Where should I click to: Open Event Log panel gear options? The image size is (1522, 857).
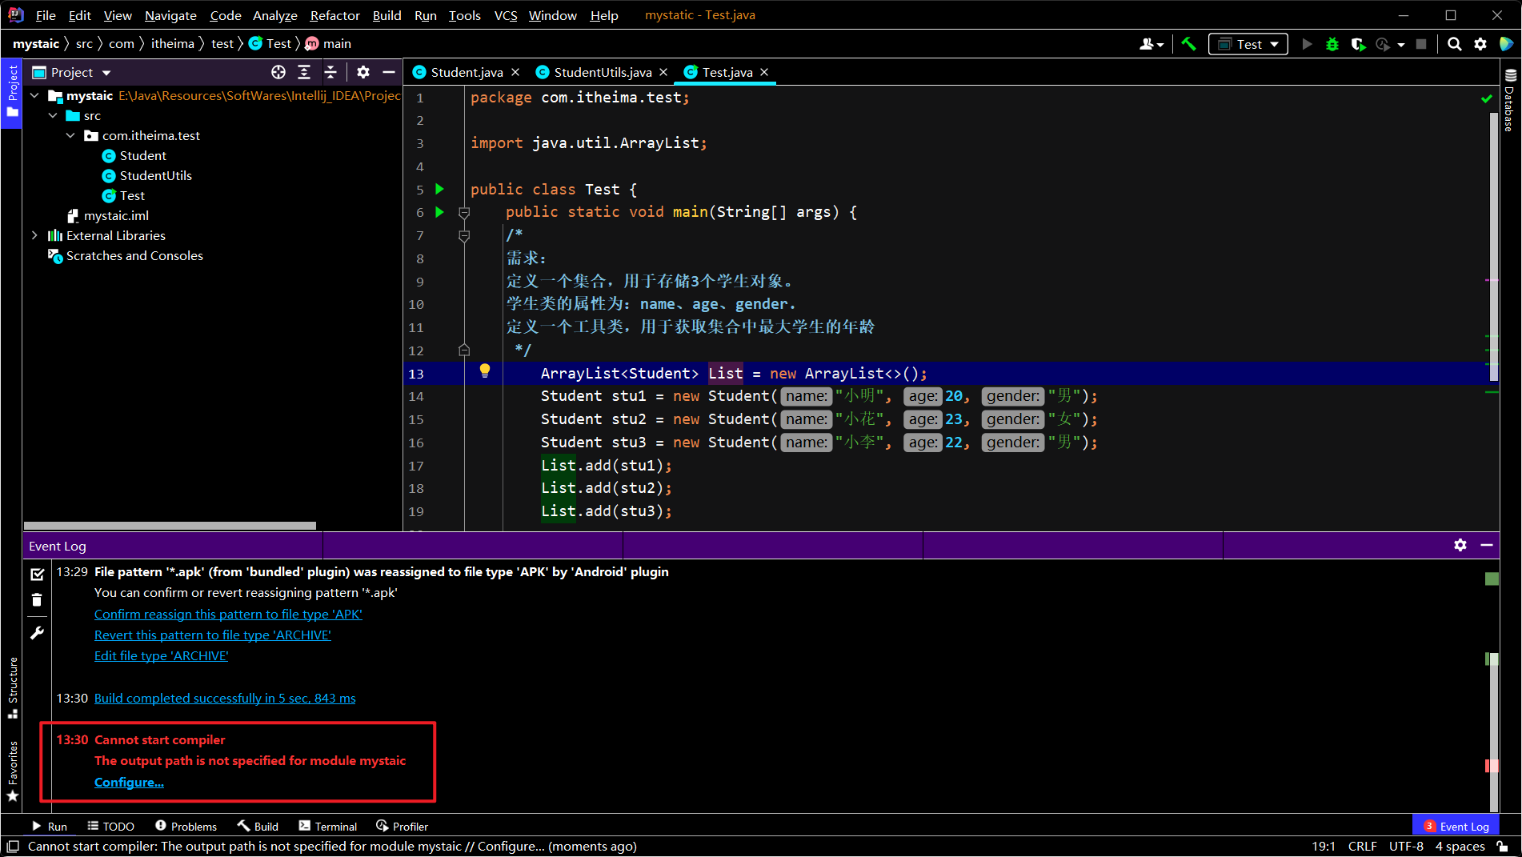pyautogui.click(x=1460, y=545)
